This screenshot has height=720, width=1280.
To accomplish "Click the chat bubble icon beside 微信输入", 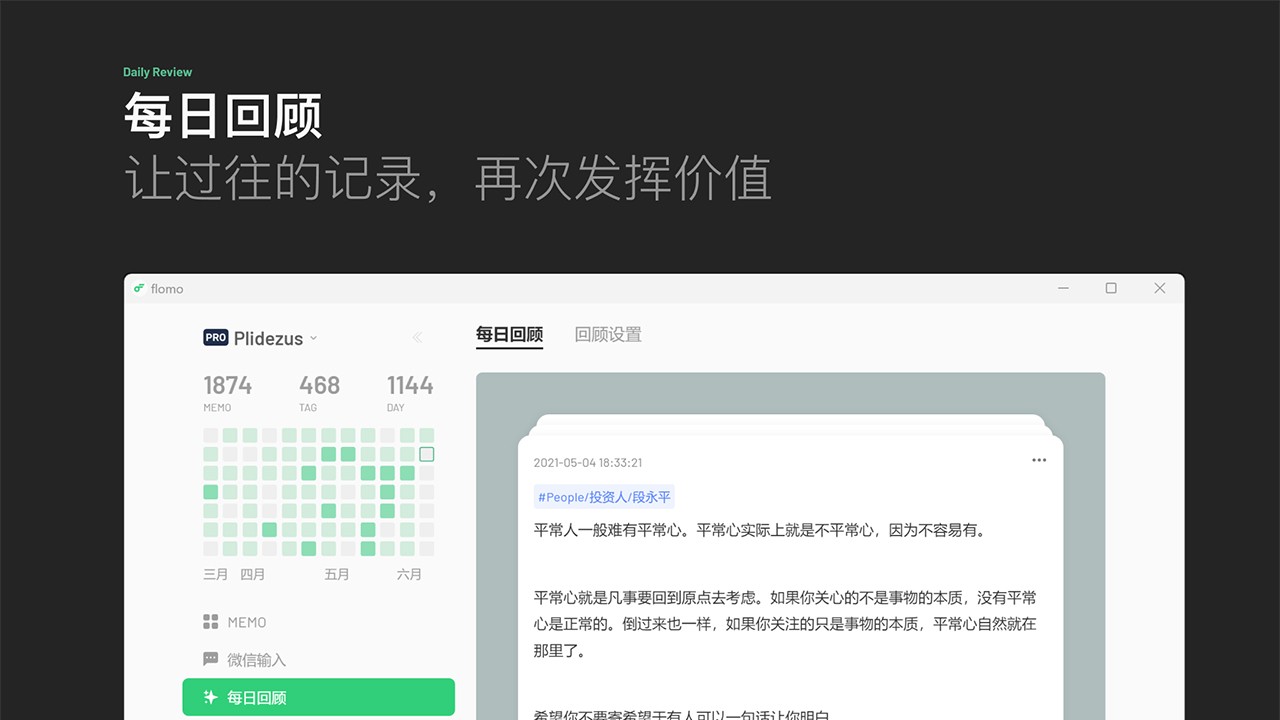I will click(x=209, y=658).
